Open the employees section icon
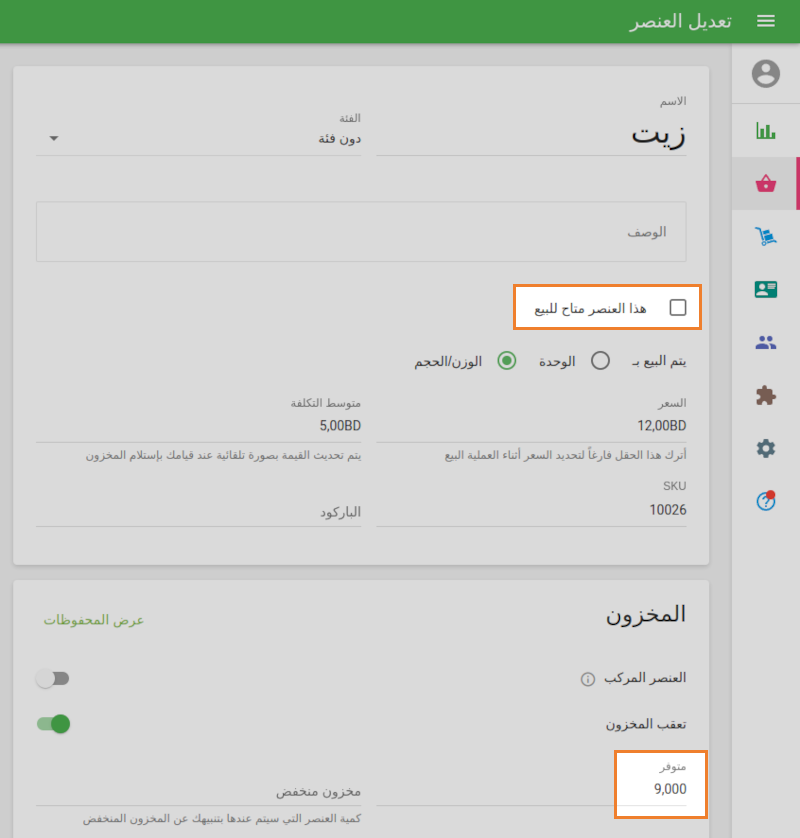Image resolution: width=800 pixels, height=838 pixels. pyautogui.click(x=765, y=342)
